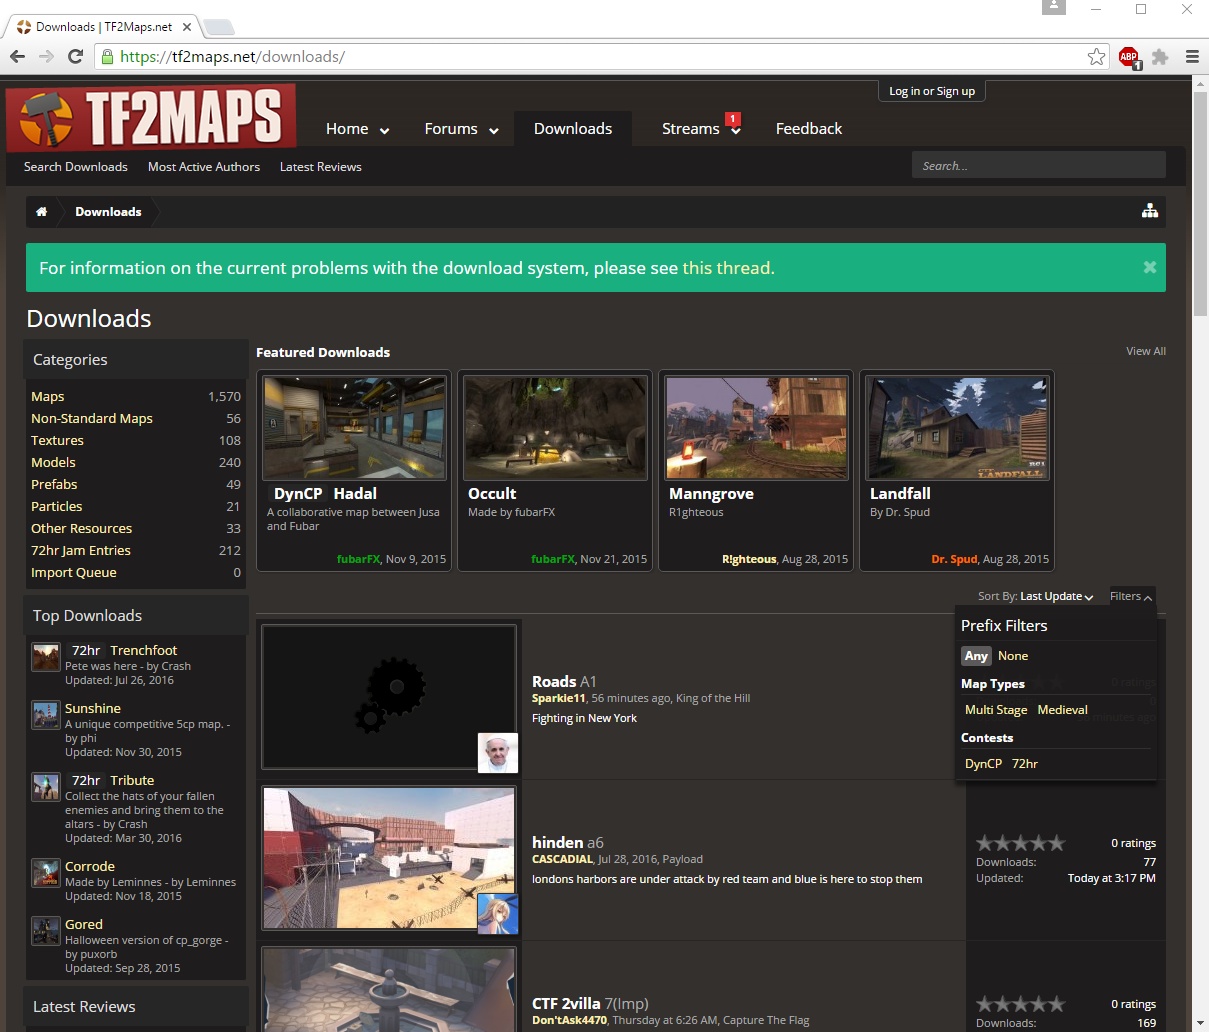1209x1032 pixels.
Task: Open the Prefabs category
Action: (x=54, y=485)
